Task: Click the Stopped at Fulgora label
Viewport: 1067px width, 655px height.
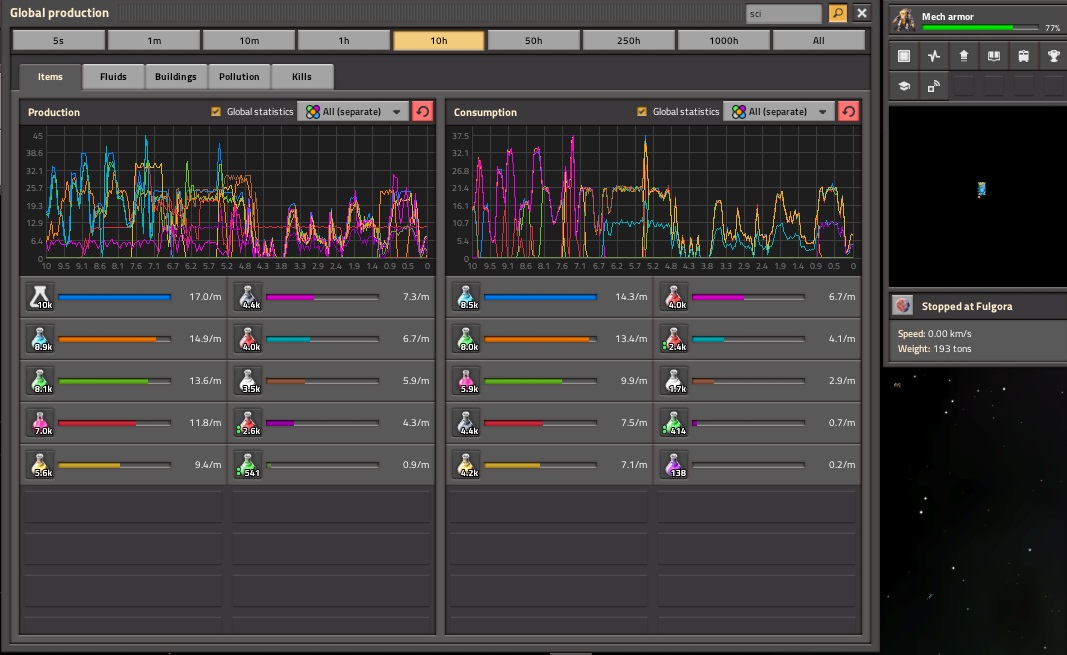Action: click(966, 306)
